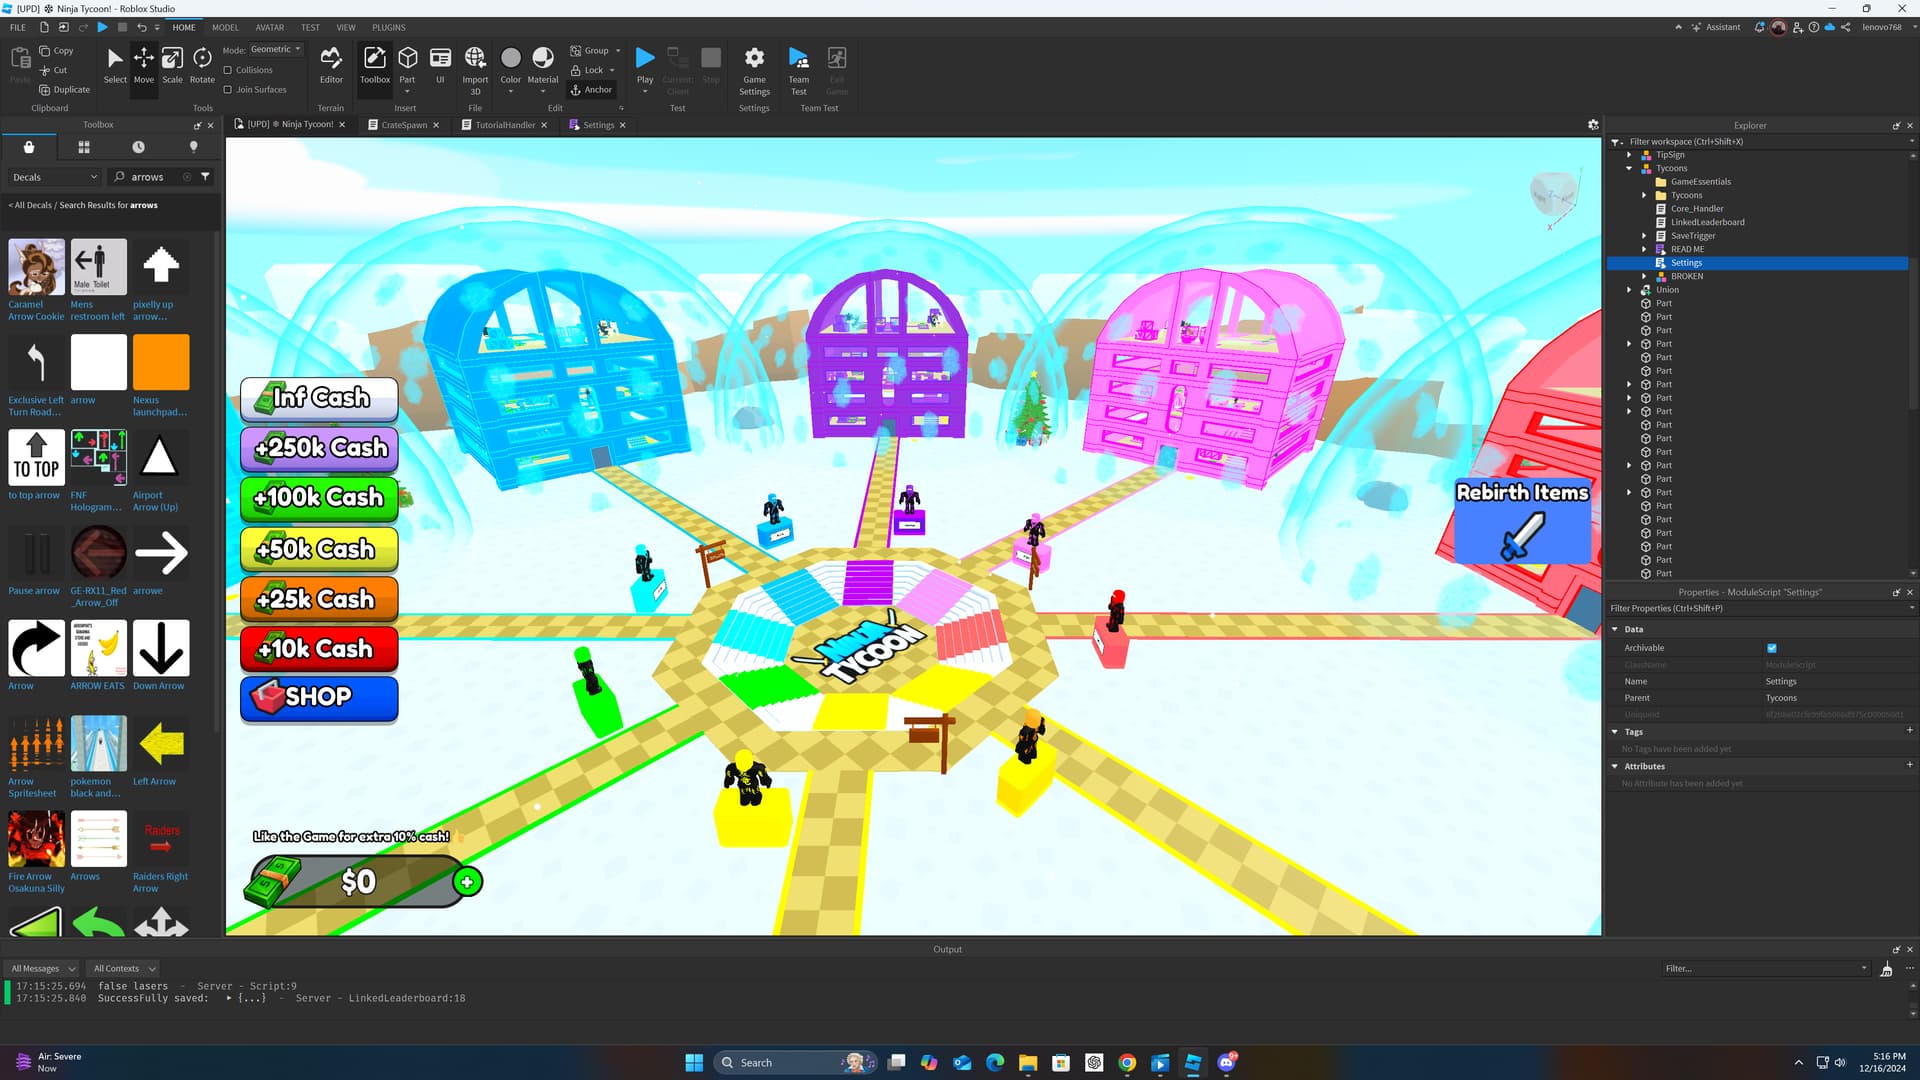Collapse the Tycoons folder in Explorer

1629,168
